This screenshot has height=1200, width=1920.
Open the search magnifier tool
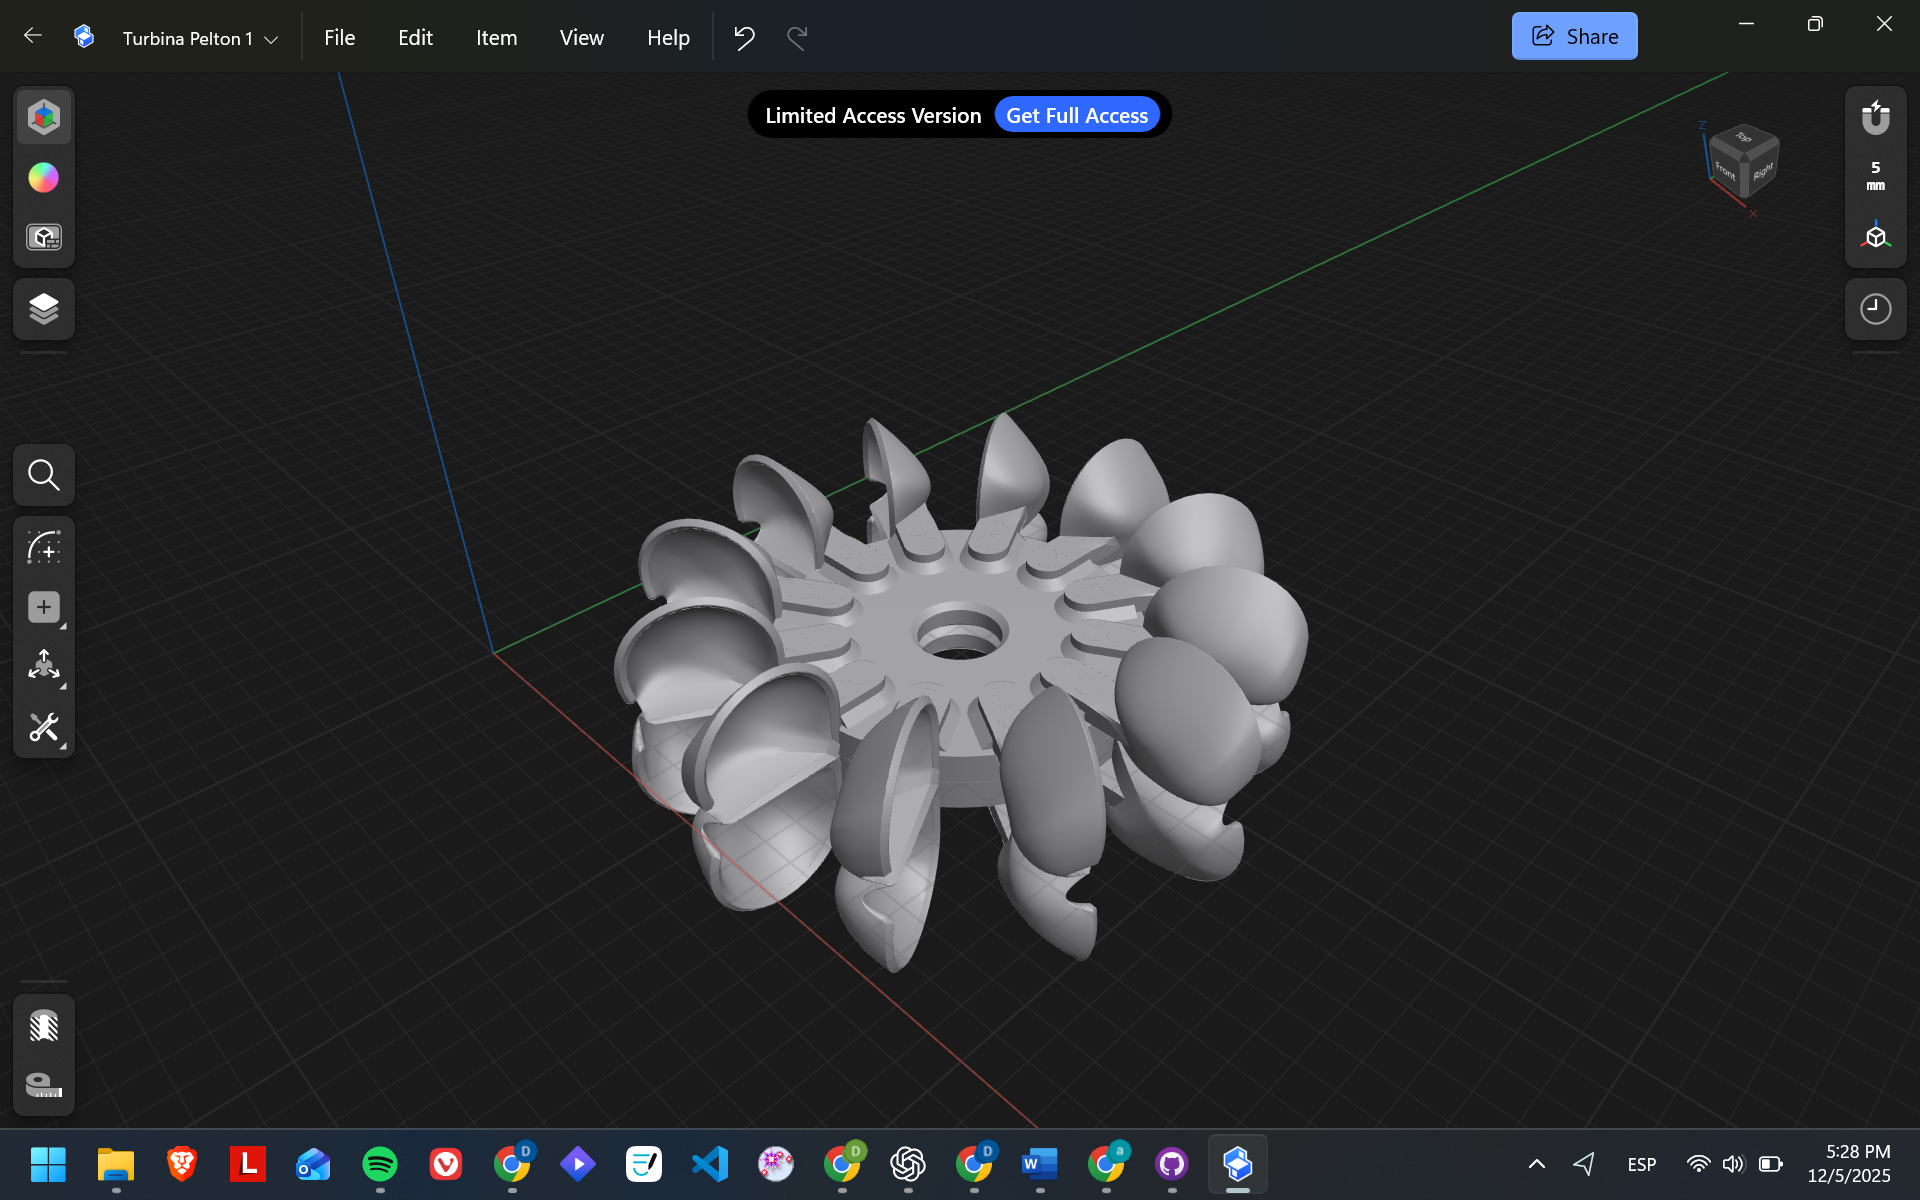(44, 475)
